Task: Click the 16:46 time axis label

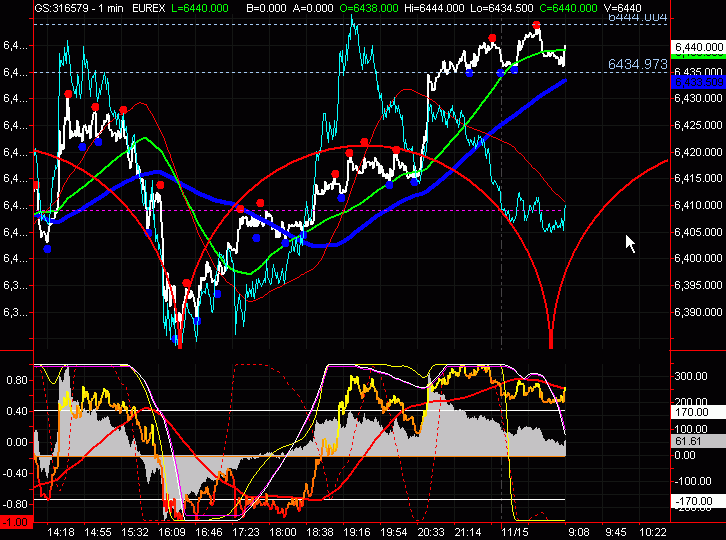Action: (209, 532)
